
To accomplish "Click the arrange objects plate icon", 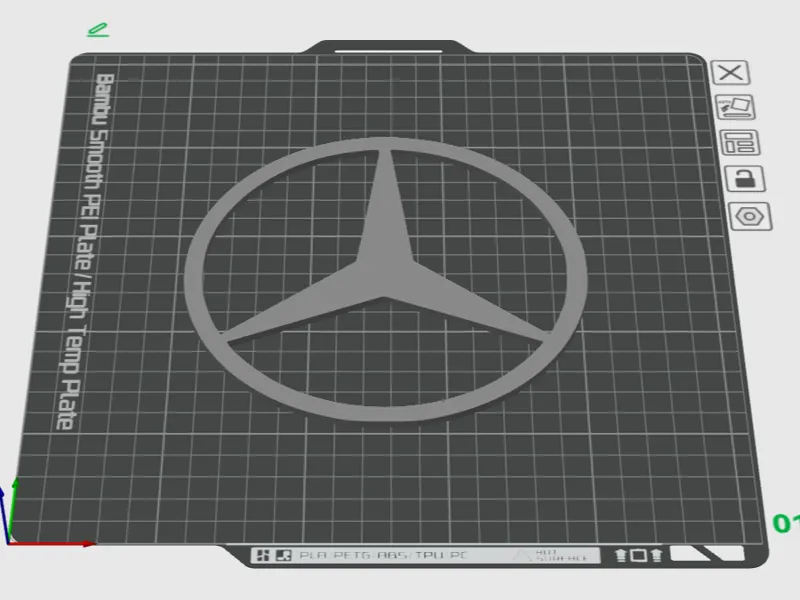I will point(740,142).
